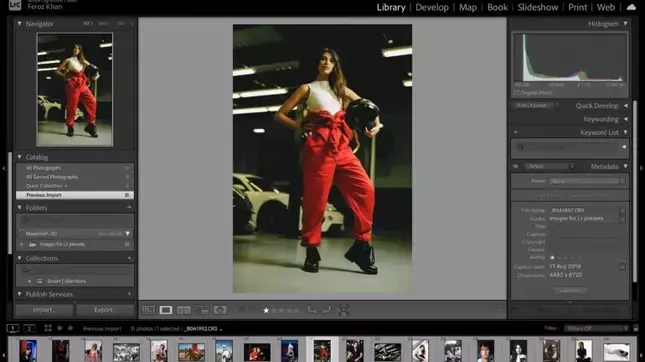The width and height of the screenshot is (645, 362).
Task: Click the Smart Collections set icon
Action: click(39, 281)
